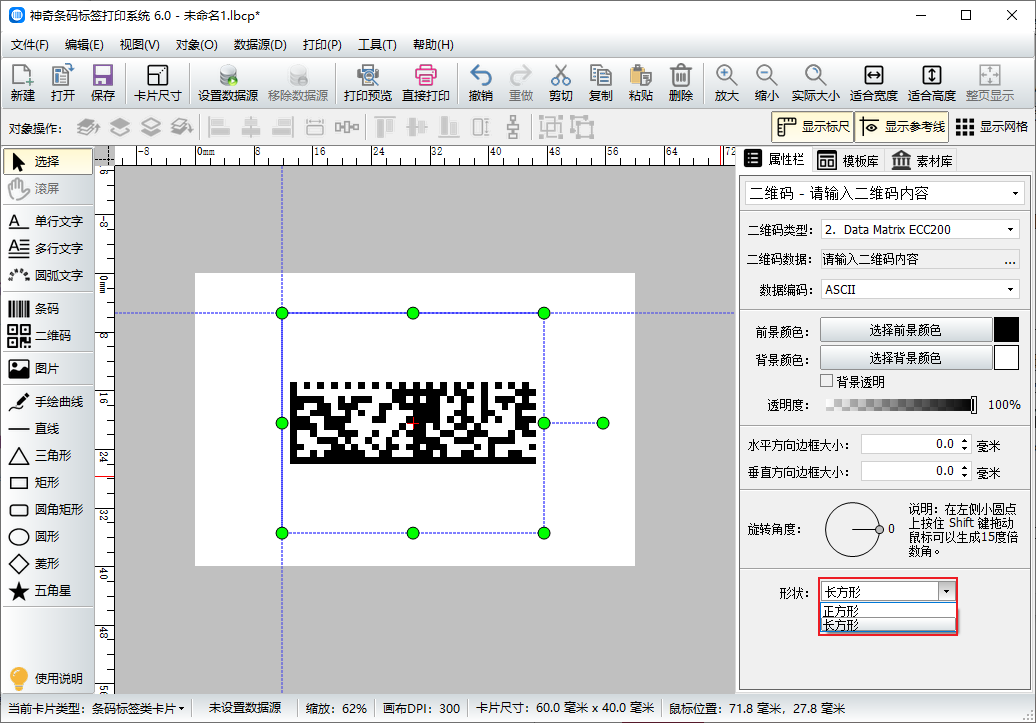
Task: Click the 透明度 opacity slider
Action: 901,404
